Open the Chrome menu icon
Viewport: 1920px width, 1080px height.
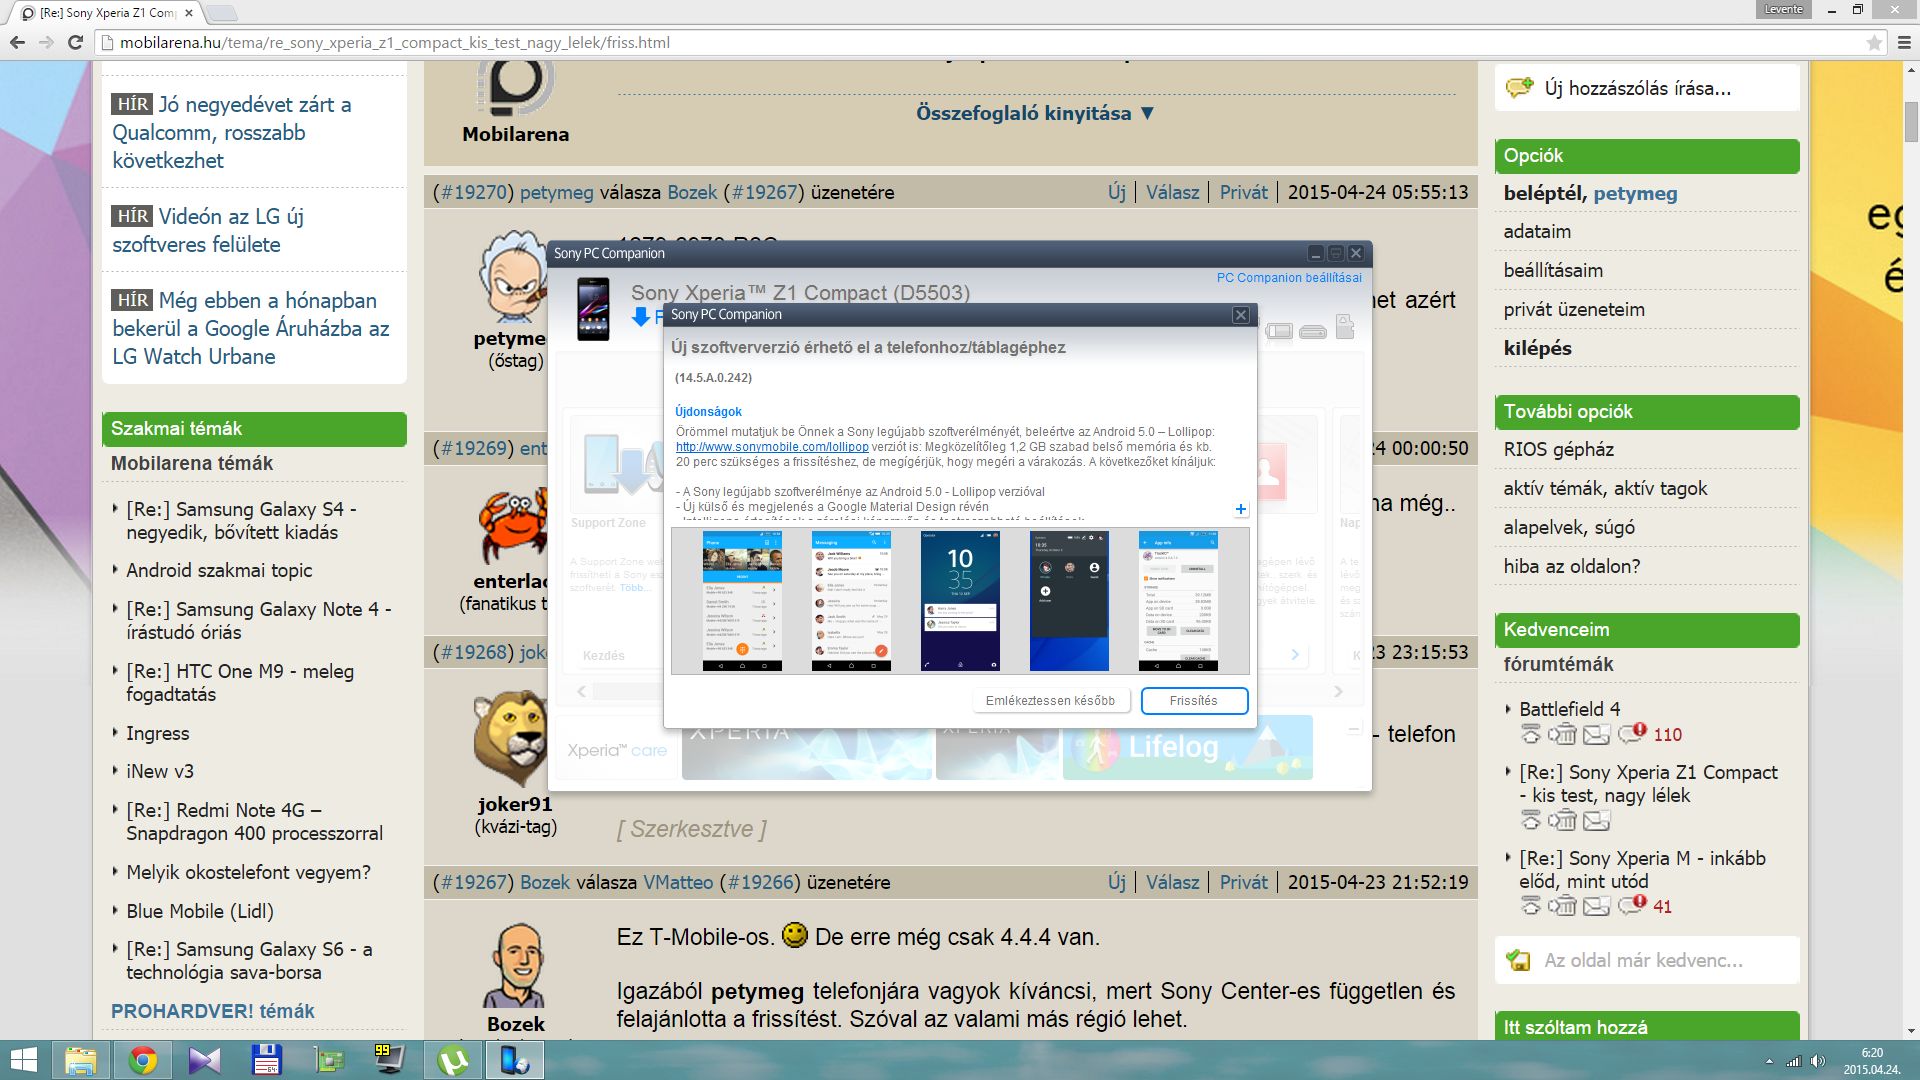click(1902, 42)
